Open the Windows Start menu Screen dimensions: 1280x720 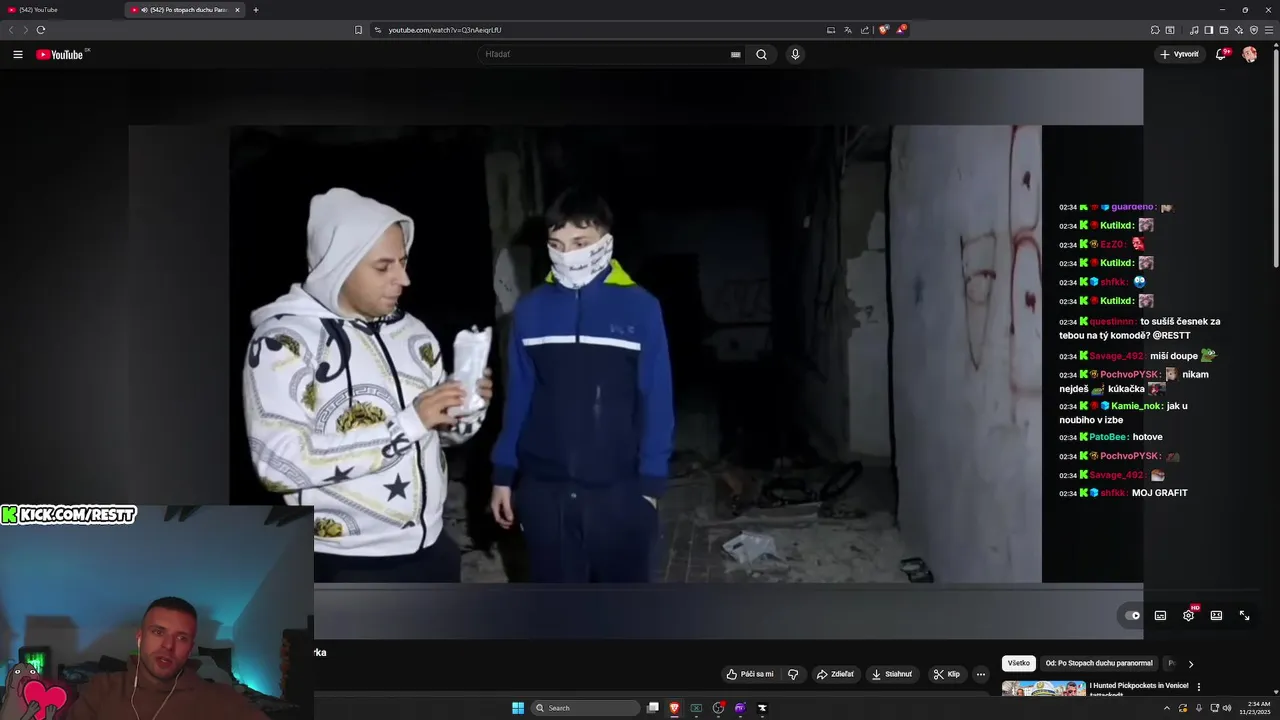(x=518, y=708)
